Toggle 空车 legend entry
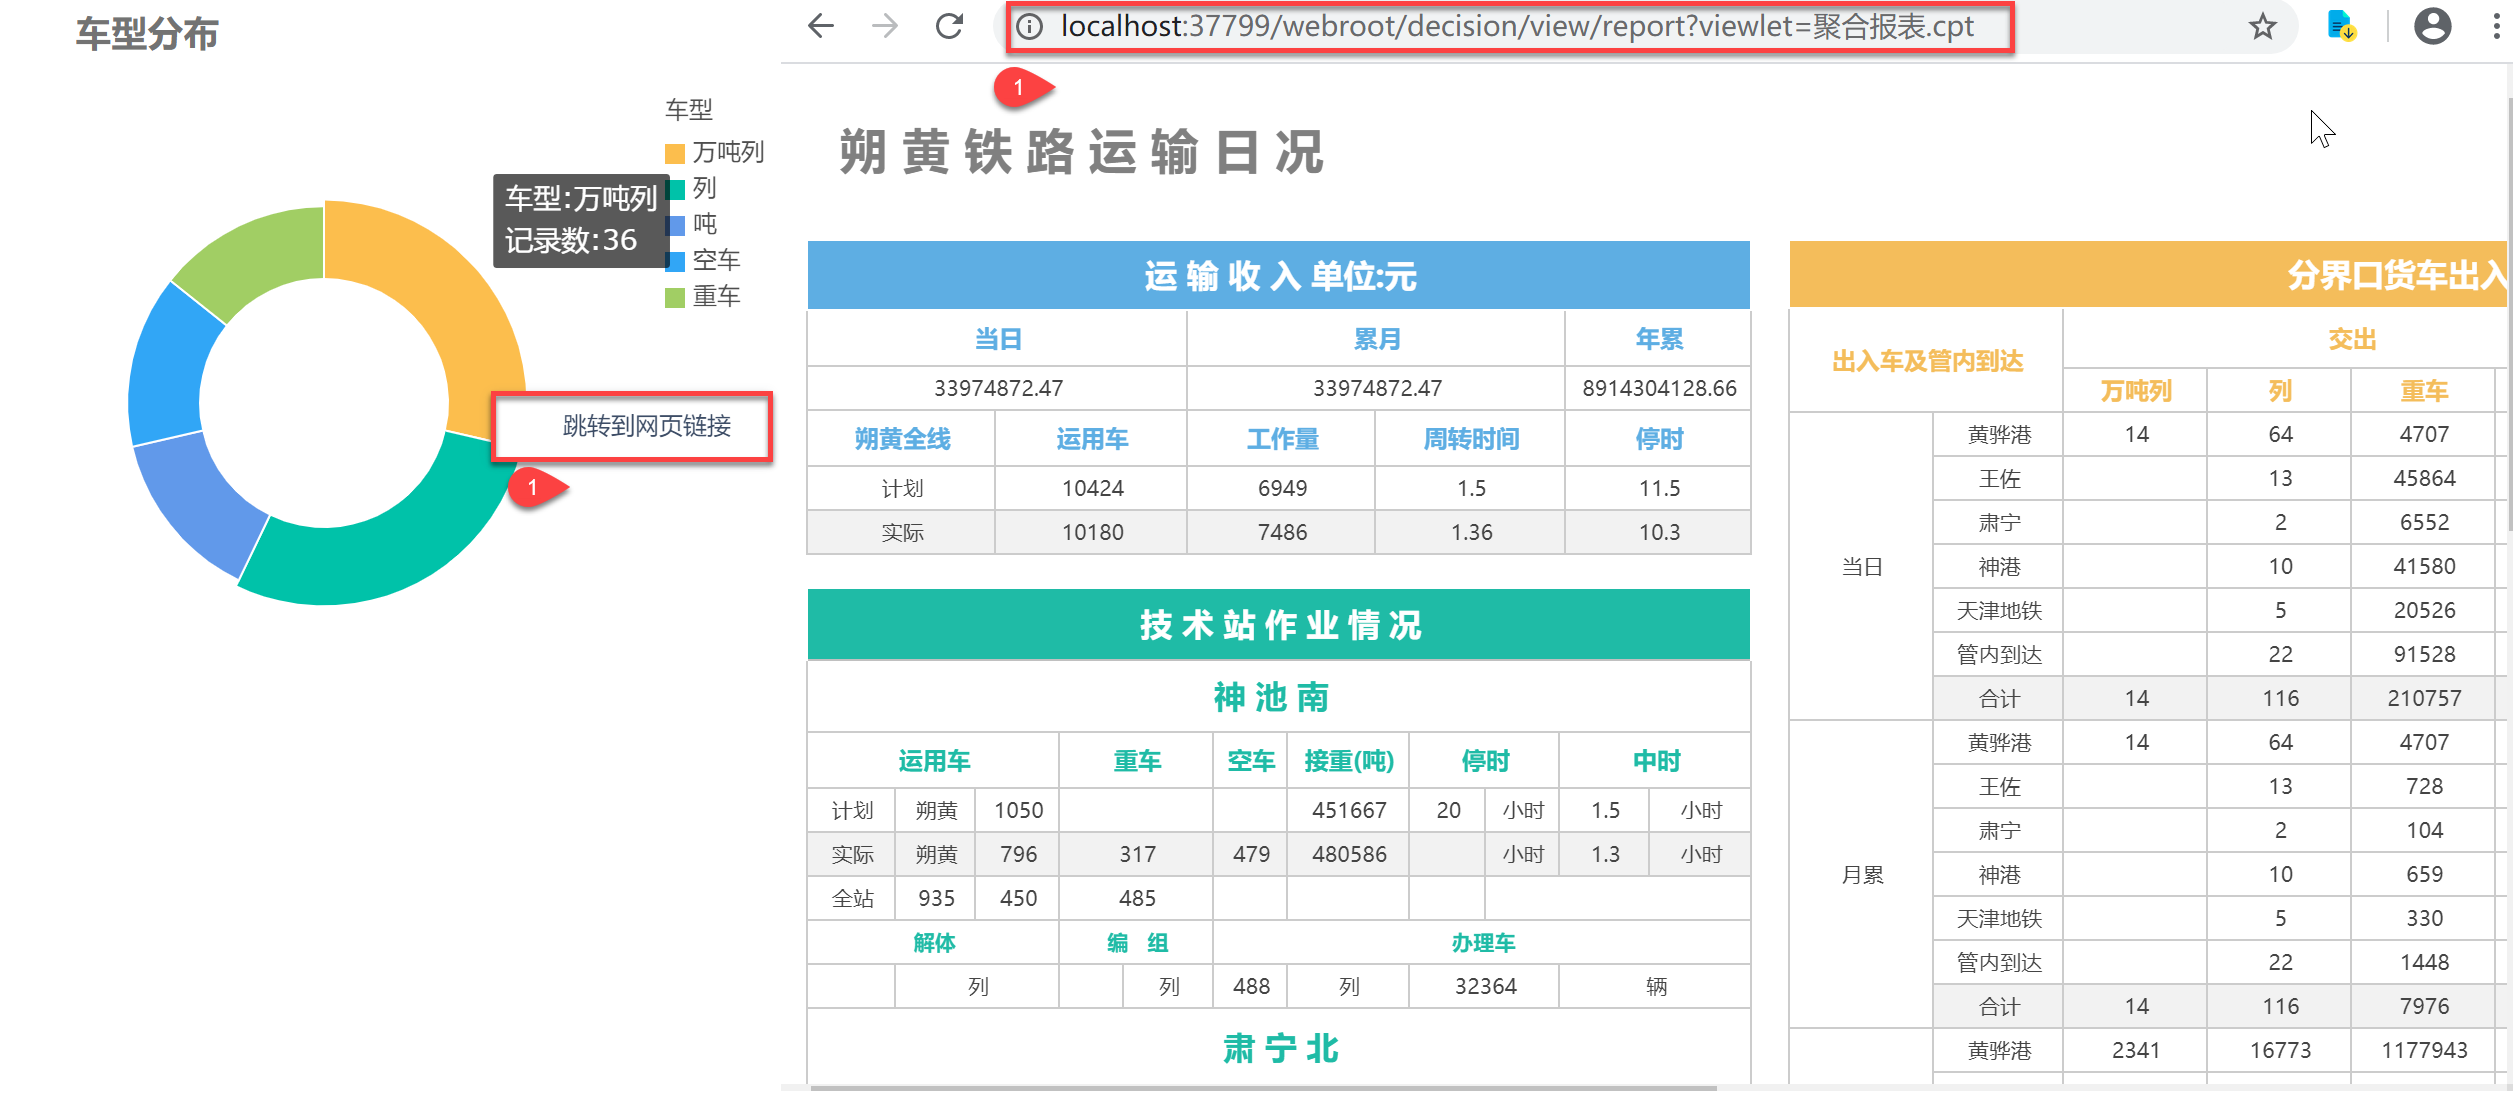Screen dimensions: 2513x1097 point(714,260)
